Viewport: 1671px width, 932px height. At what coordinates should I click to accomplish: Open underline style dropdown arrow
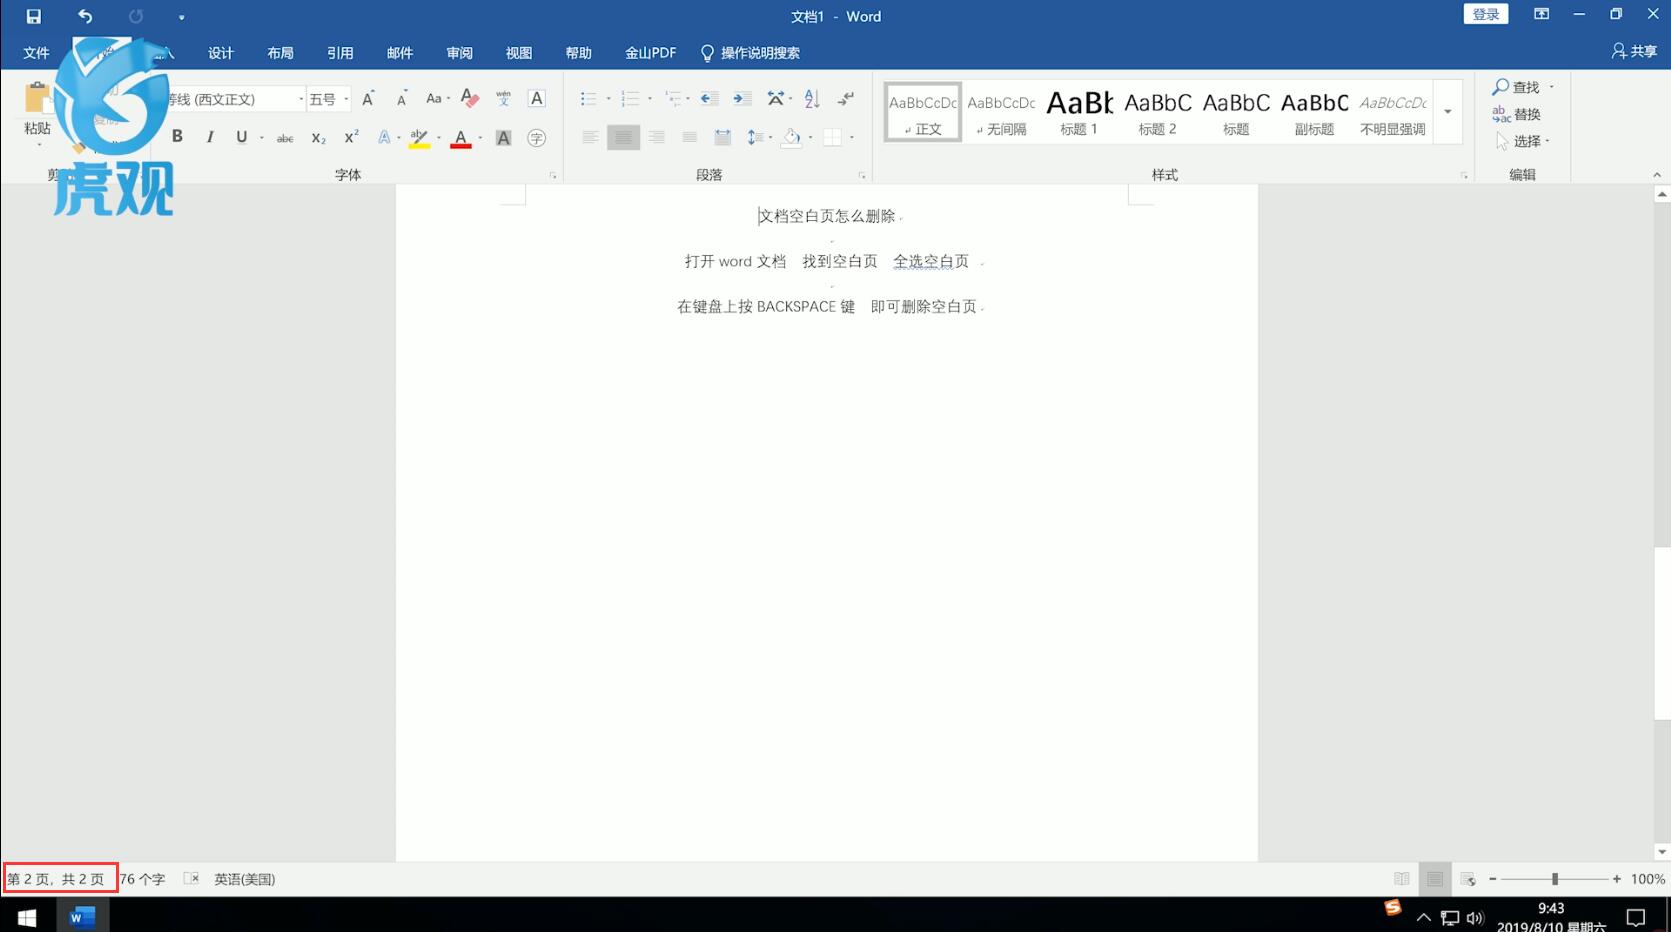pyautogui.click(x=262, y=138)
